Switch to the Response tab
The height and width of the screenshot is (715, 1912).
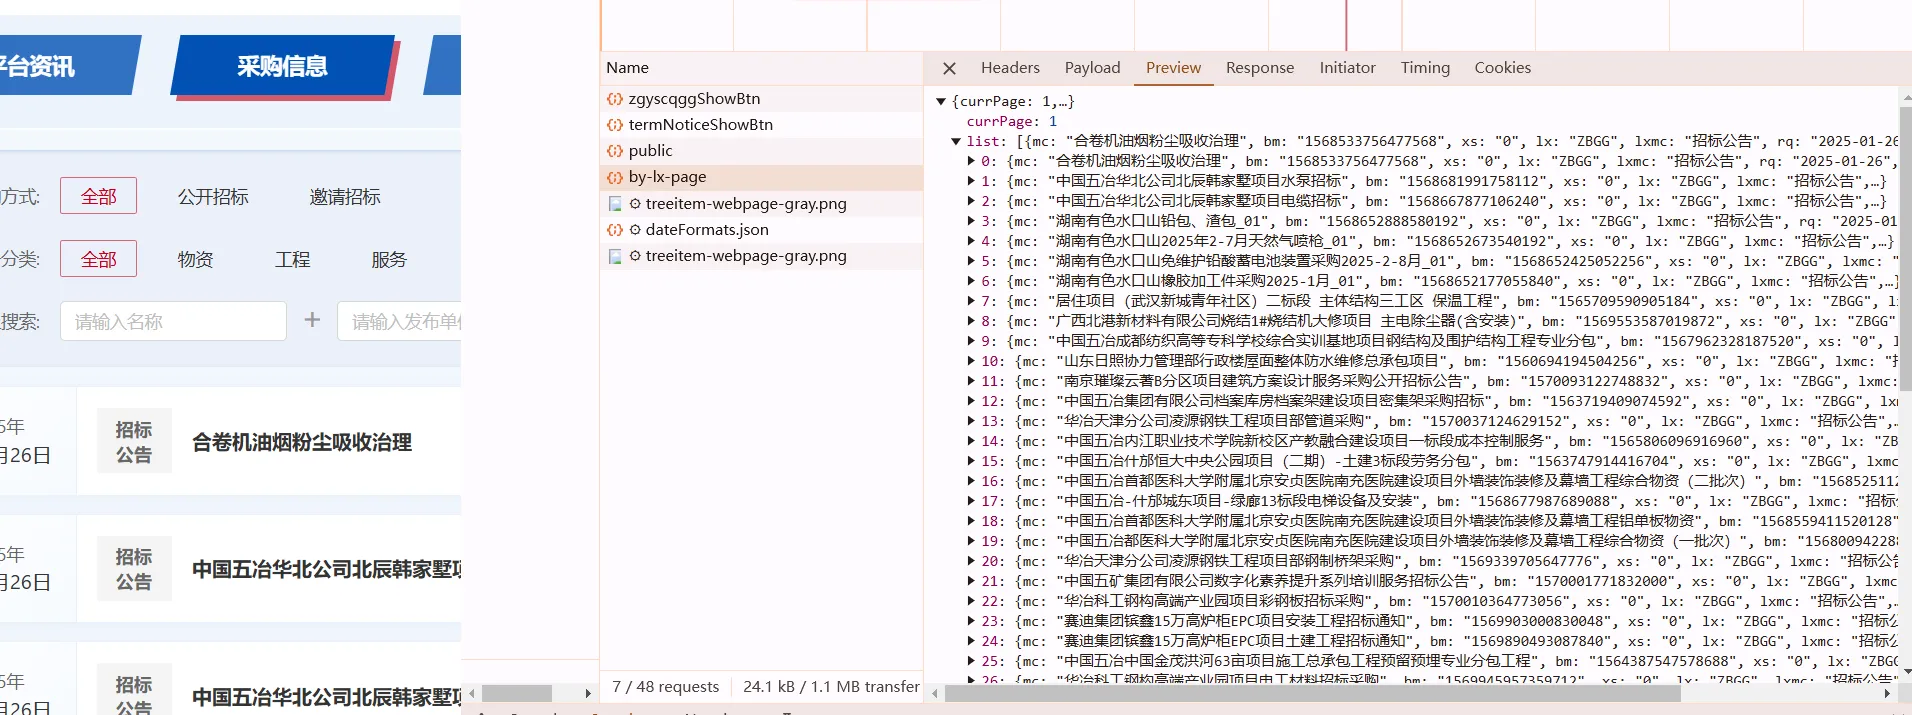tap(1260, 68)
